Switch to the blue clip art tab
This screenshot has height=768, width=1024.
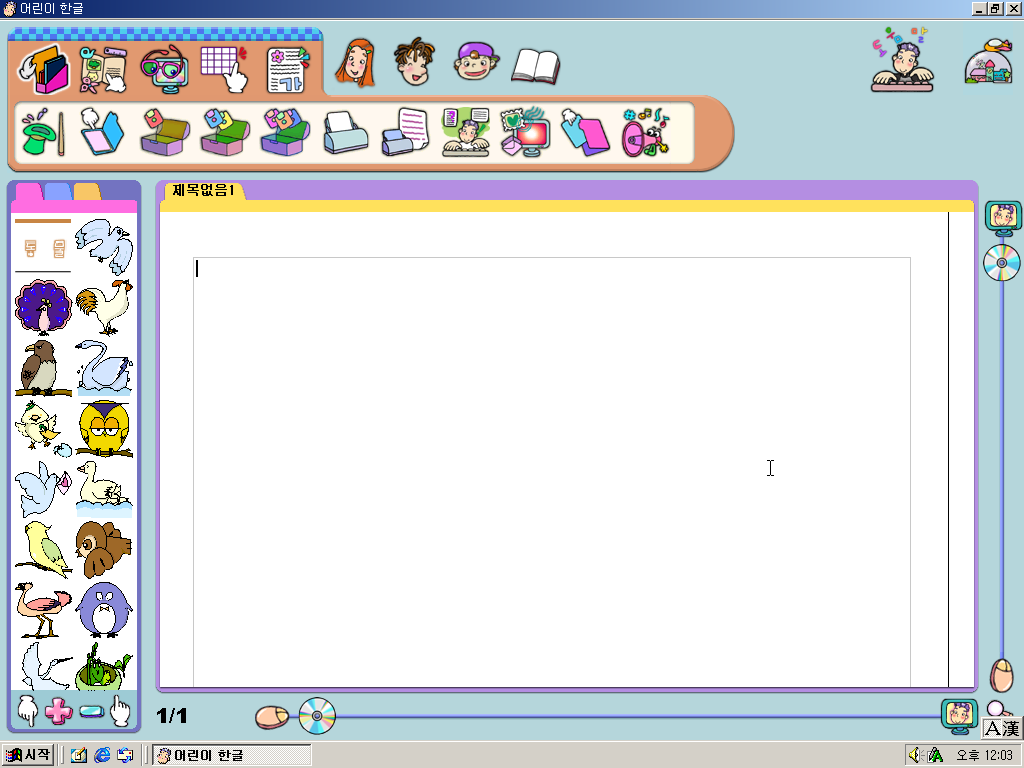[x=57, y=191]
